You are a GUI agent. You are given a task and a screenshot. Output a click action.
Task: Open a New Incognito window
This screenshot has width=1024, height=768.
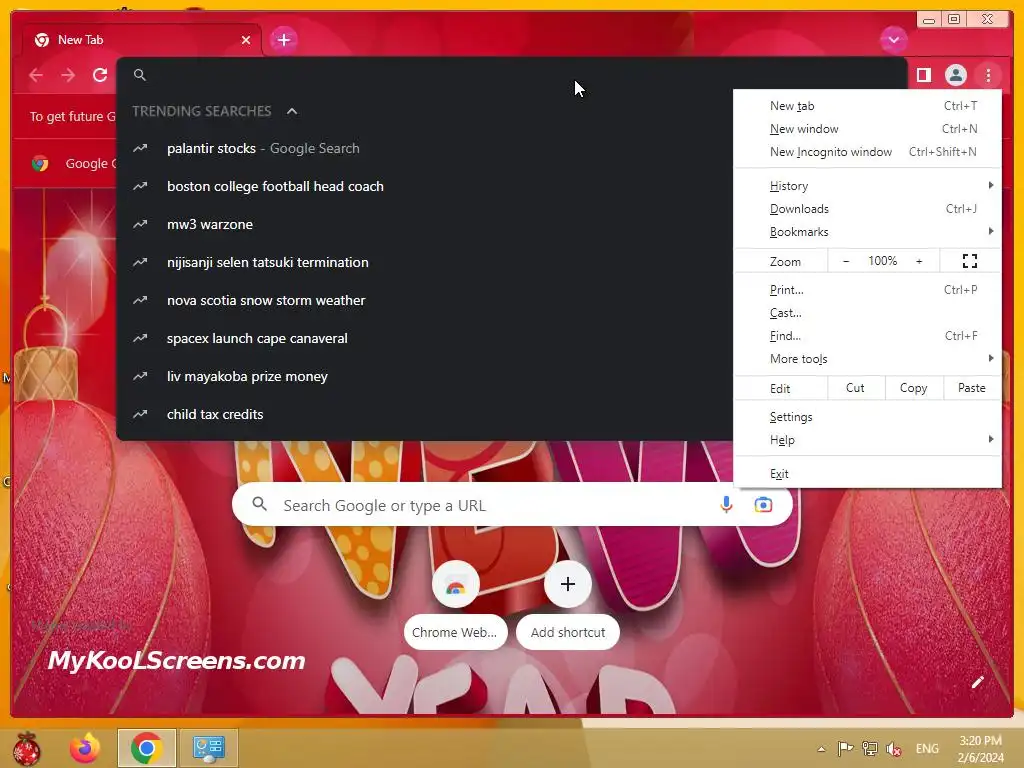pos(867,152)
